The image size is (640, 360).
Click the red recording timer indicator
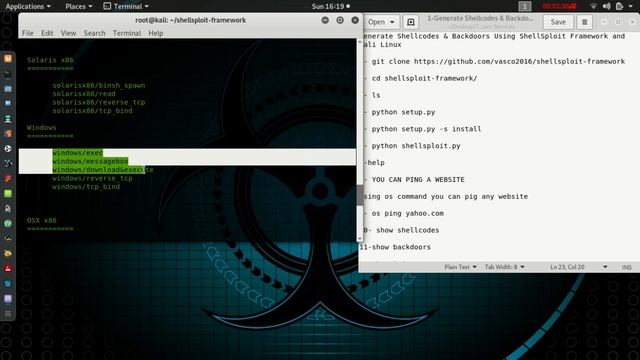click(x=559, y=6)
